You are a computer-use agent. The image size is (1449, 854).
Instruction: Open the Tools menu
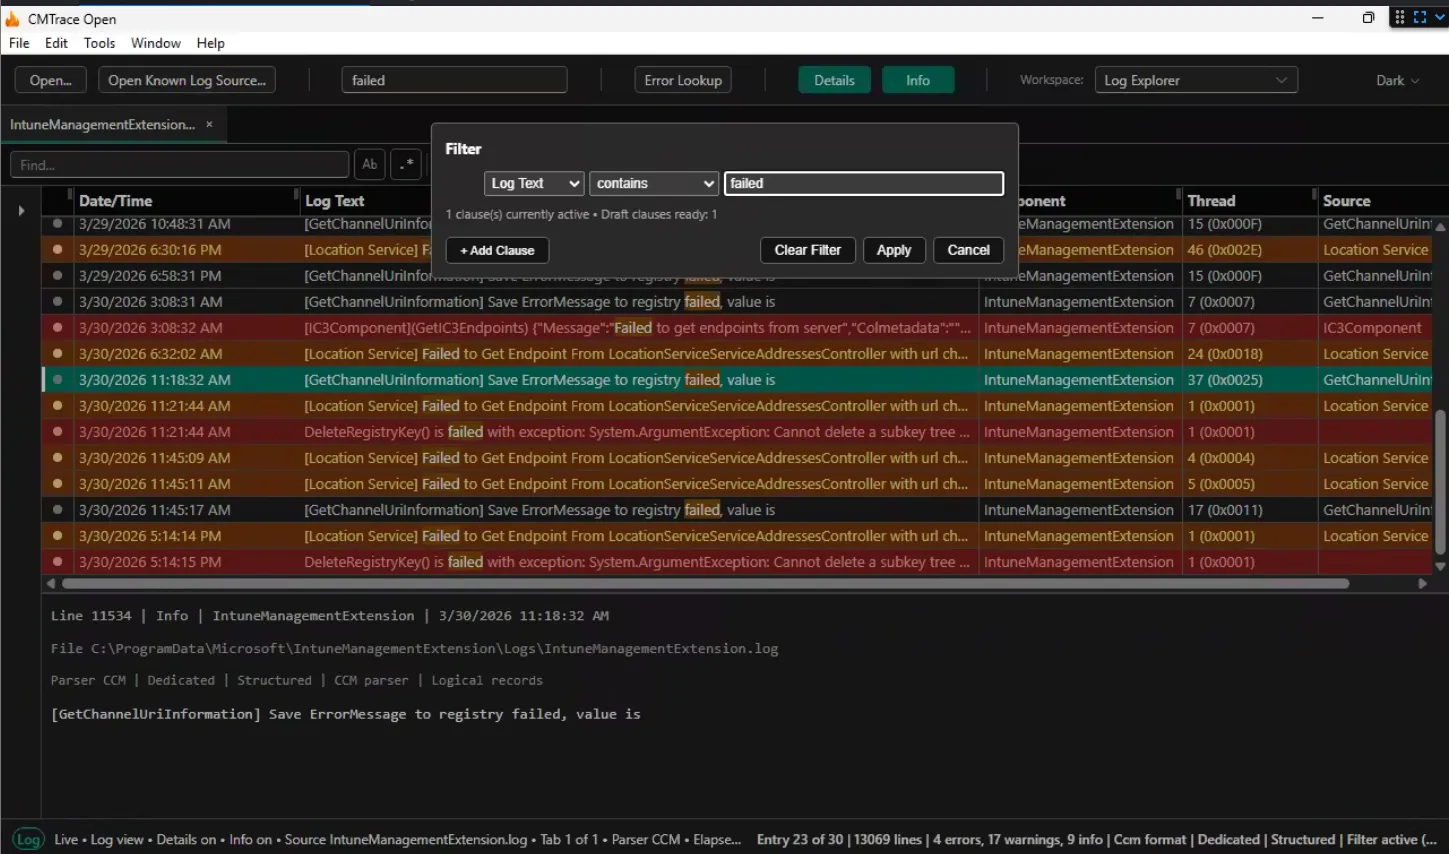(99, 43)
